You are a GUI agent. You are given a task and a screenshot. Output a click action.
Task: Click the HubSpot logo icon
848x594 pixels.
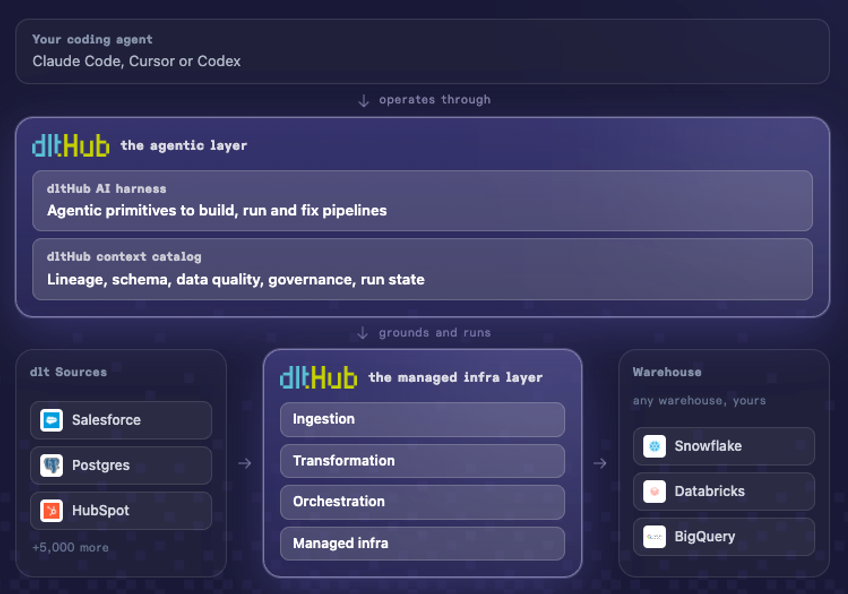coord(51,510)
